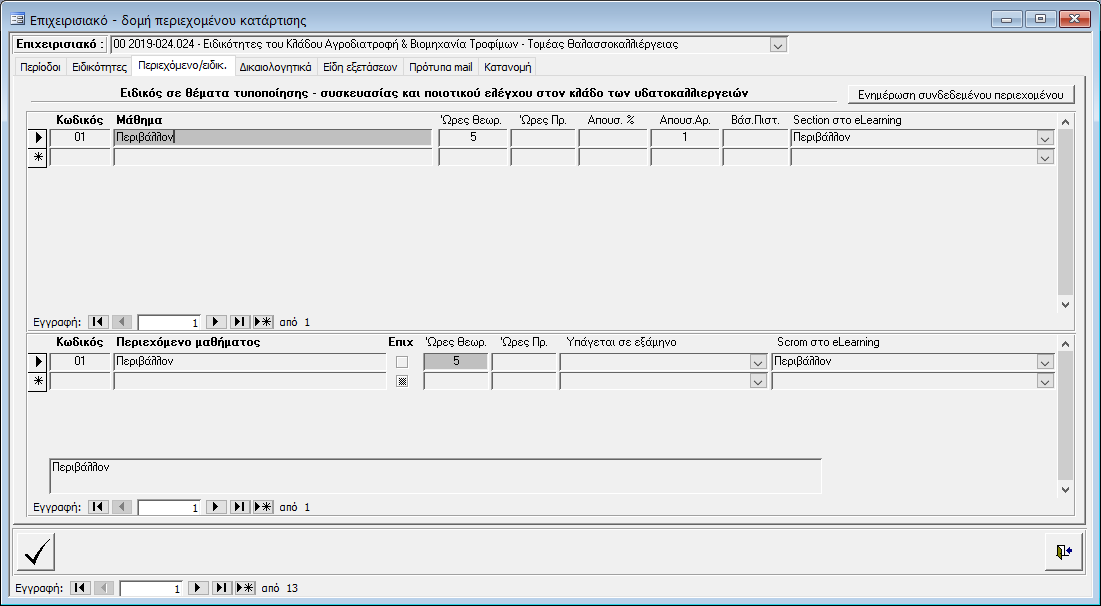
Task: Toggle Επιχ checkbox for Περιβάλλον content row
Action: point(402,362)
